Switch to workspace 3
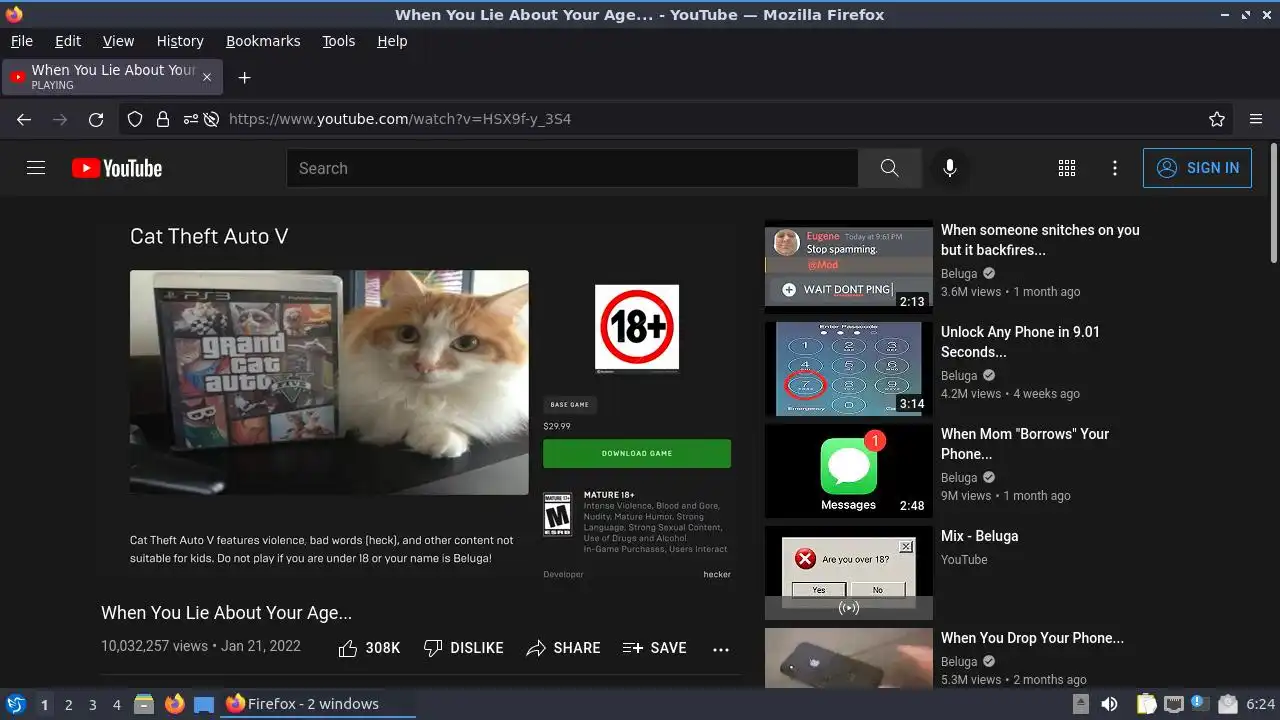Image resolution: width=1280 pixels, height=720 pixels. (x=92, y=704)
